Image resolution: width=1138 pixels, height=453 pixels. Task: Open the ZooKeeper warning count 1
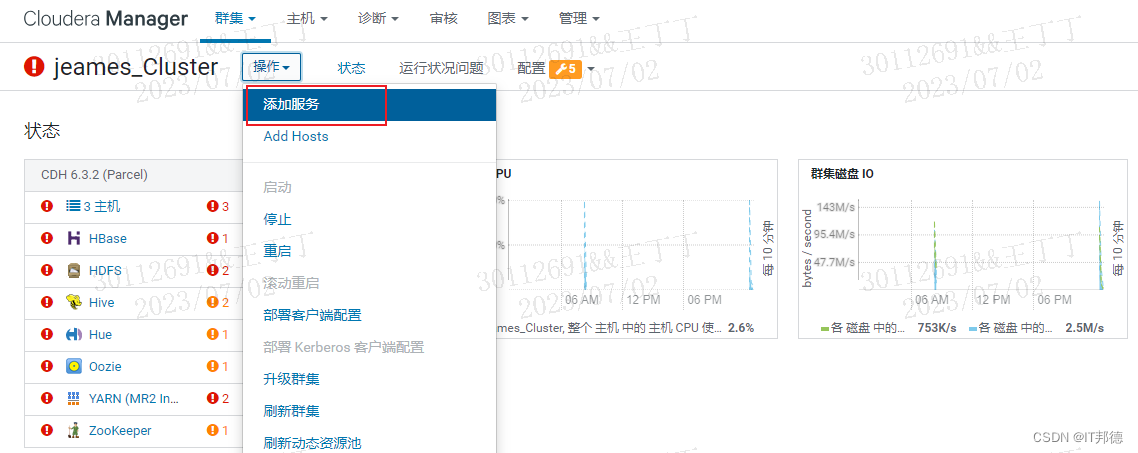(x=218, y=430)
